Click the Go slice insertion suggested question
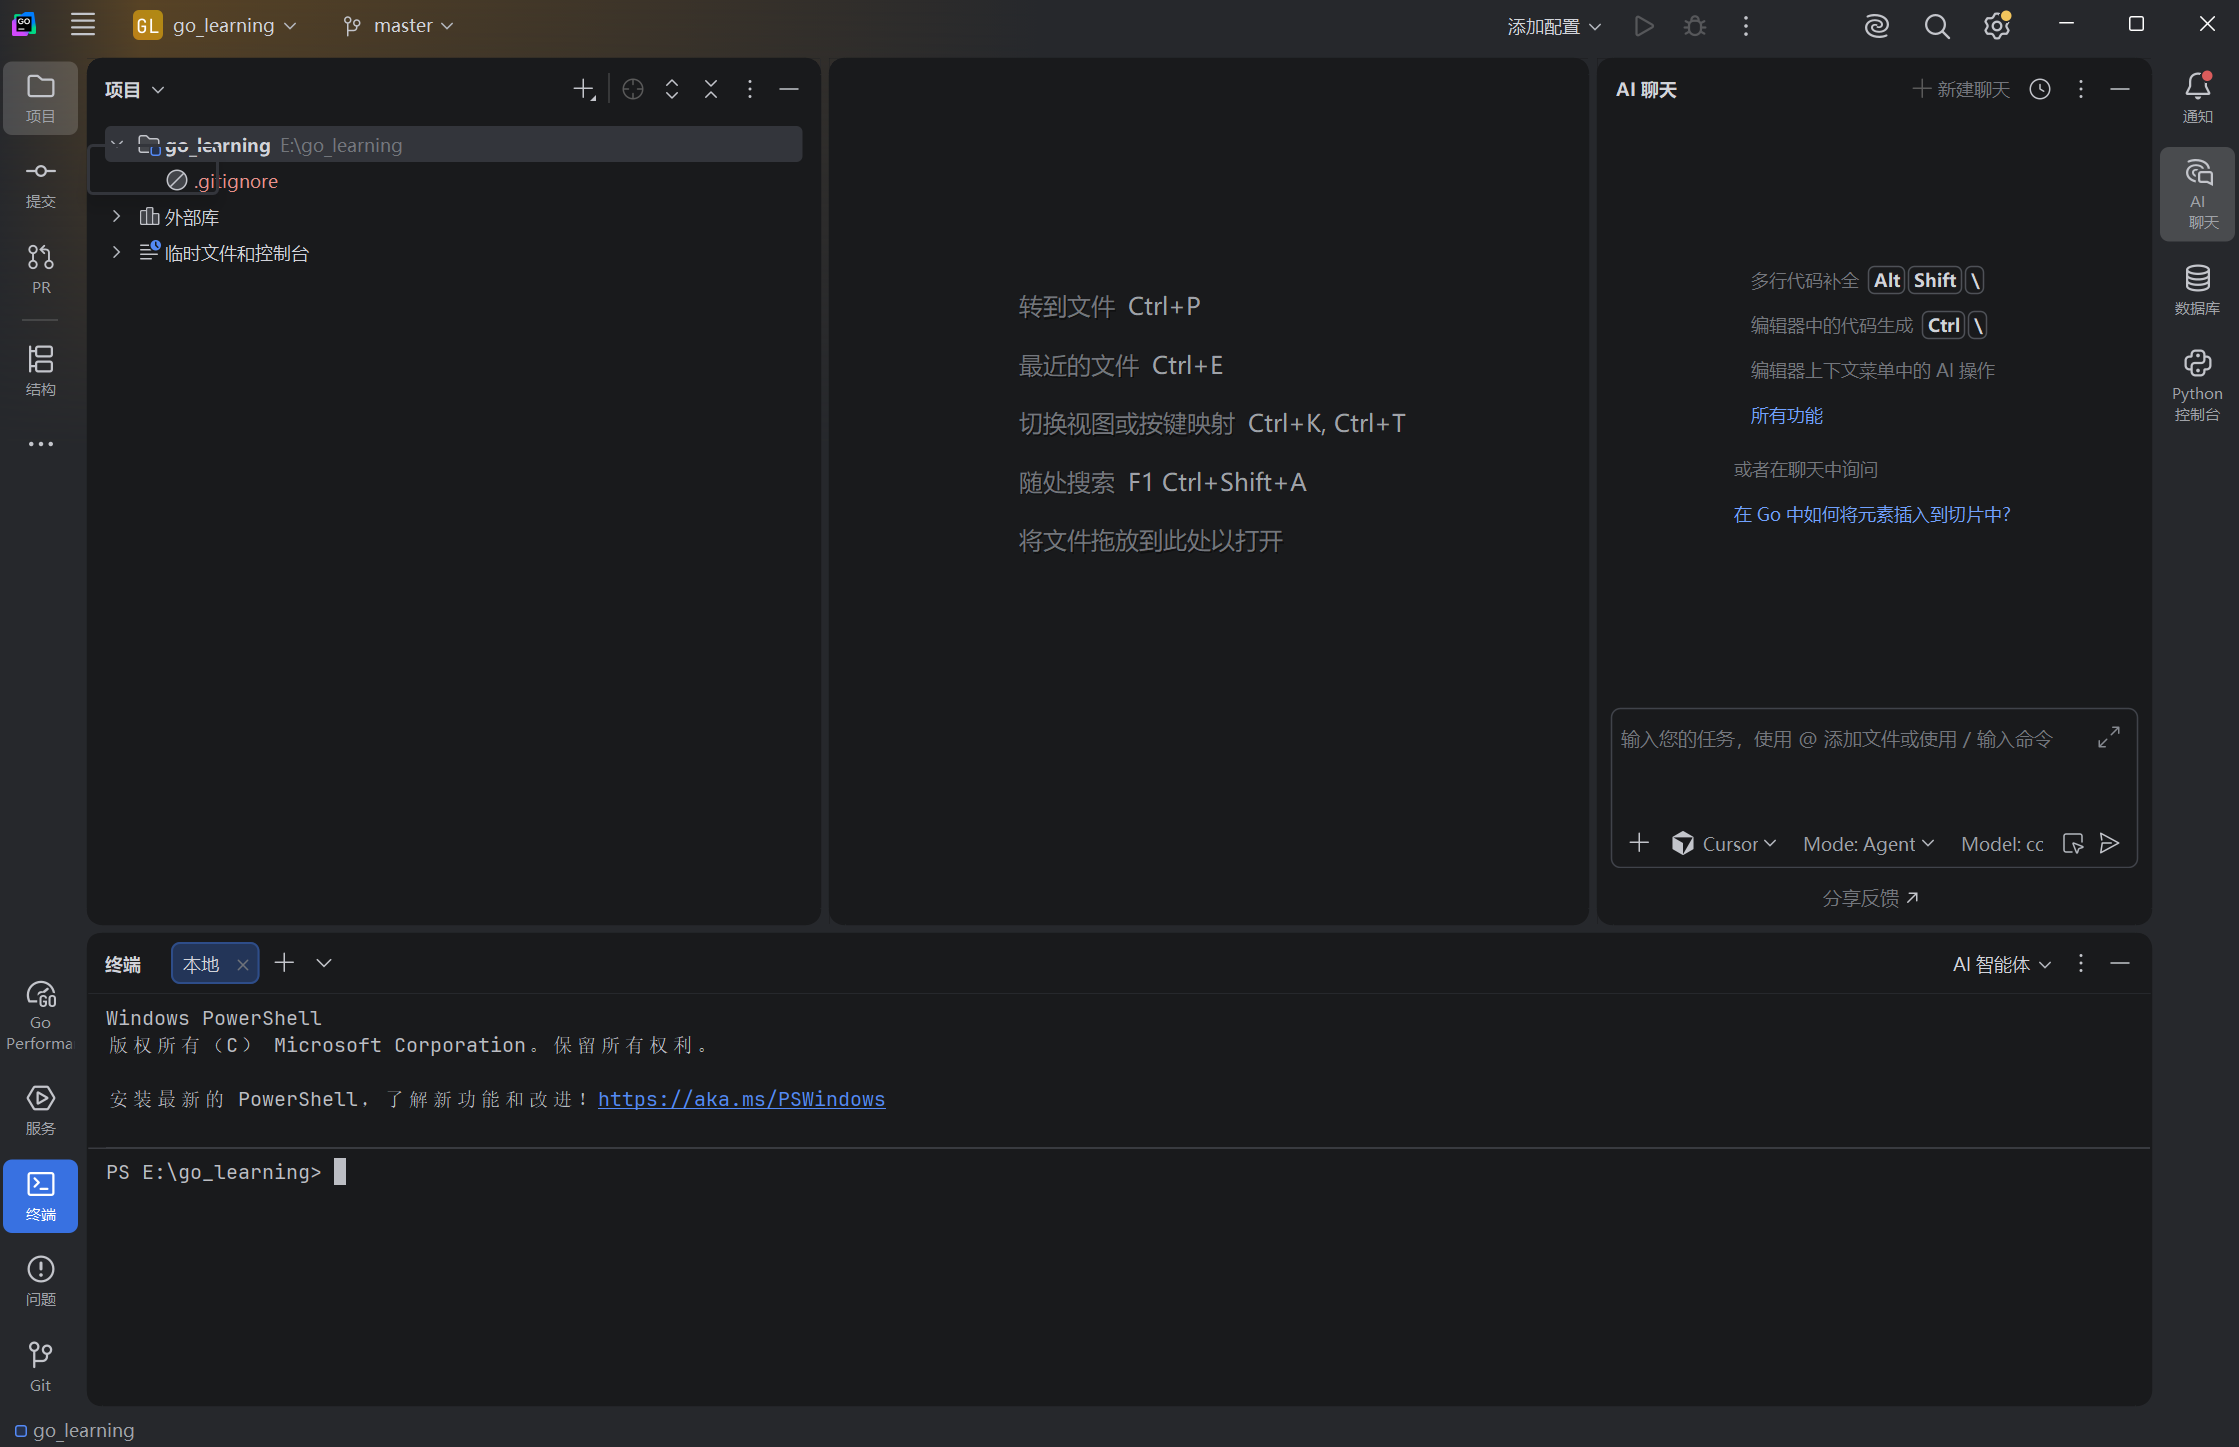The width and height of the screenshot is (2239, 1447). click(1872, 514)
